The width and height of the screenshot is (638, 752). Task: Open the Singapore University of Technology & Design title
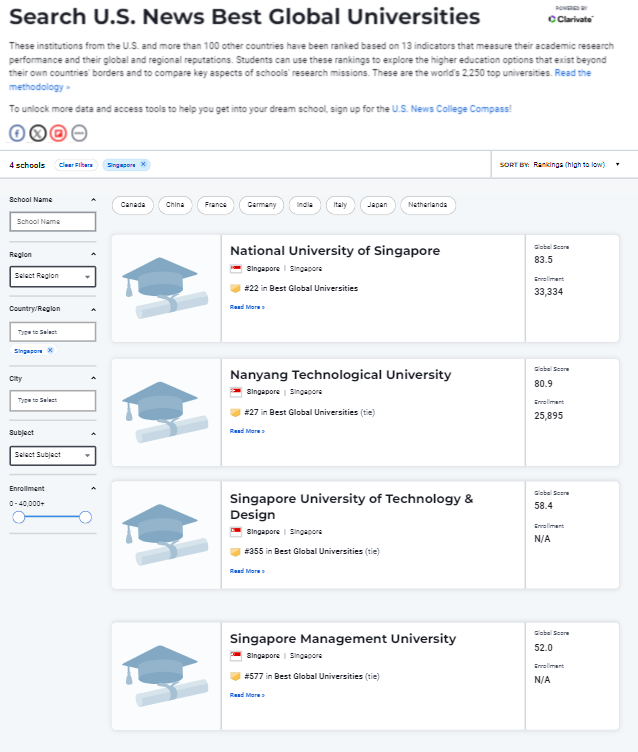(x=352, y=506)
